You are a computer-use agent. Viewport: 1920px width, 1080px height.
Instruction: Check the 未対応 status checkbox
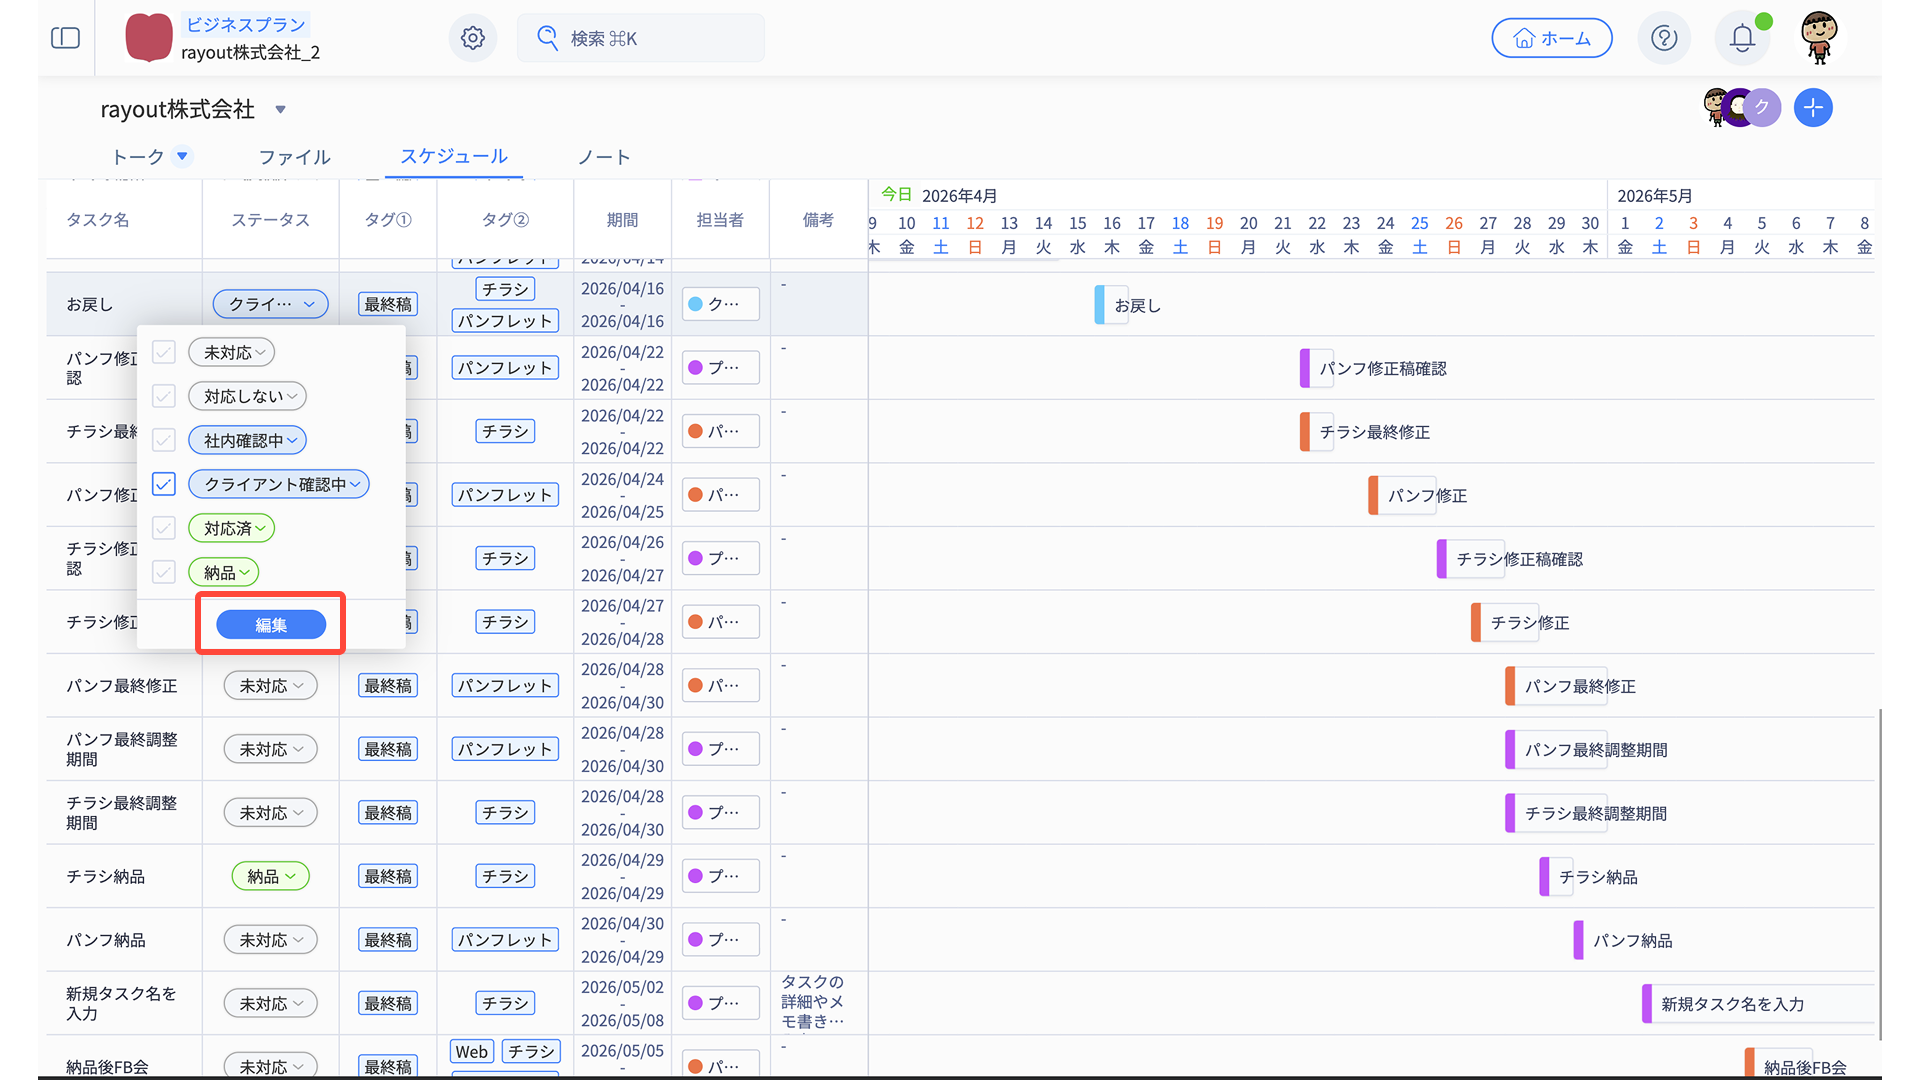pos(164,352)
